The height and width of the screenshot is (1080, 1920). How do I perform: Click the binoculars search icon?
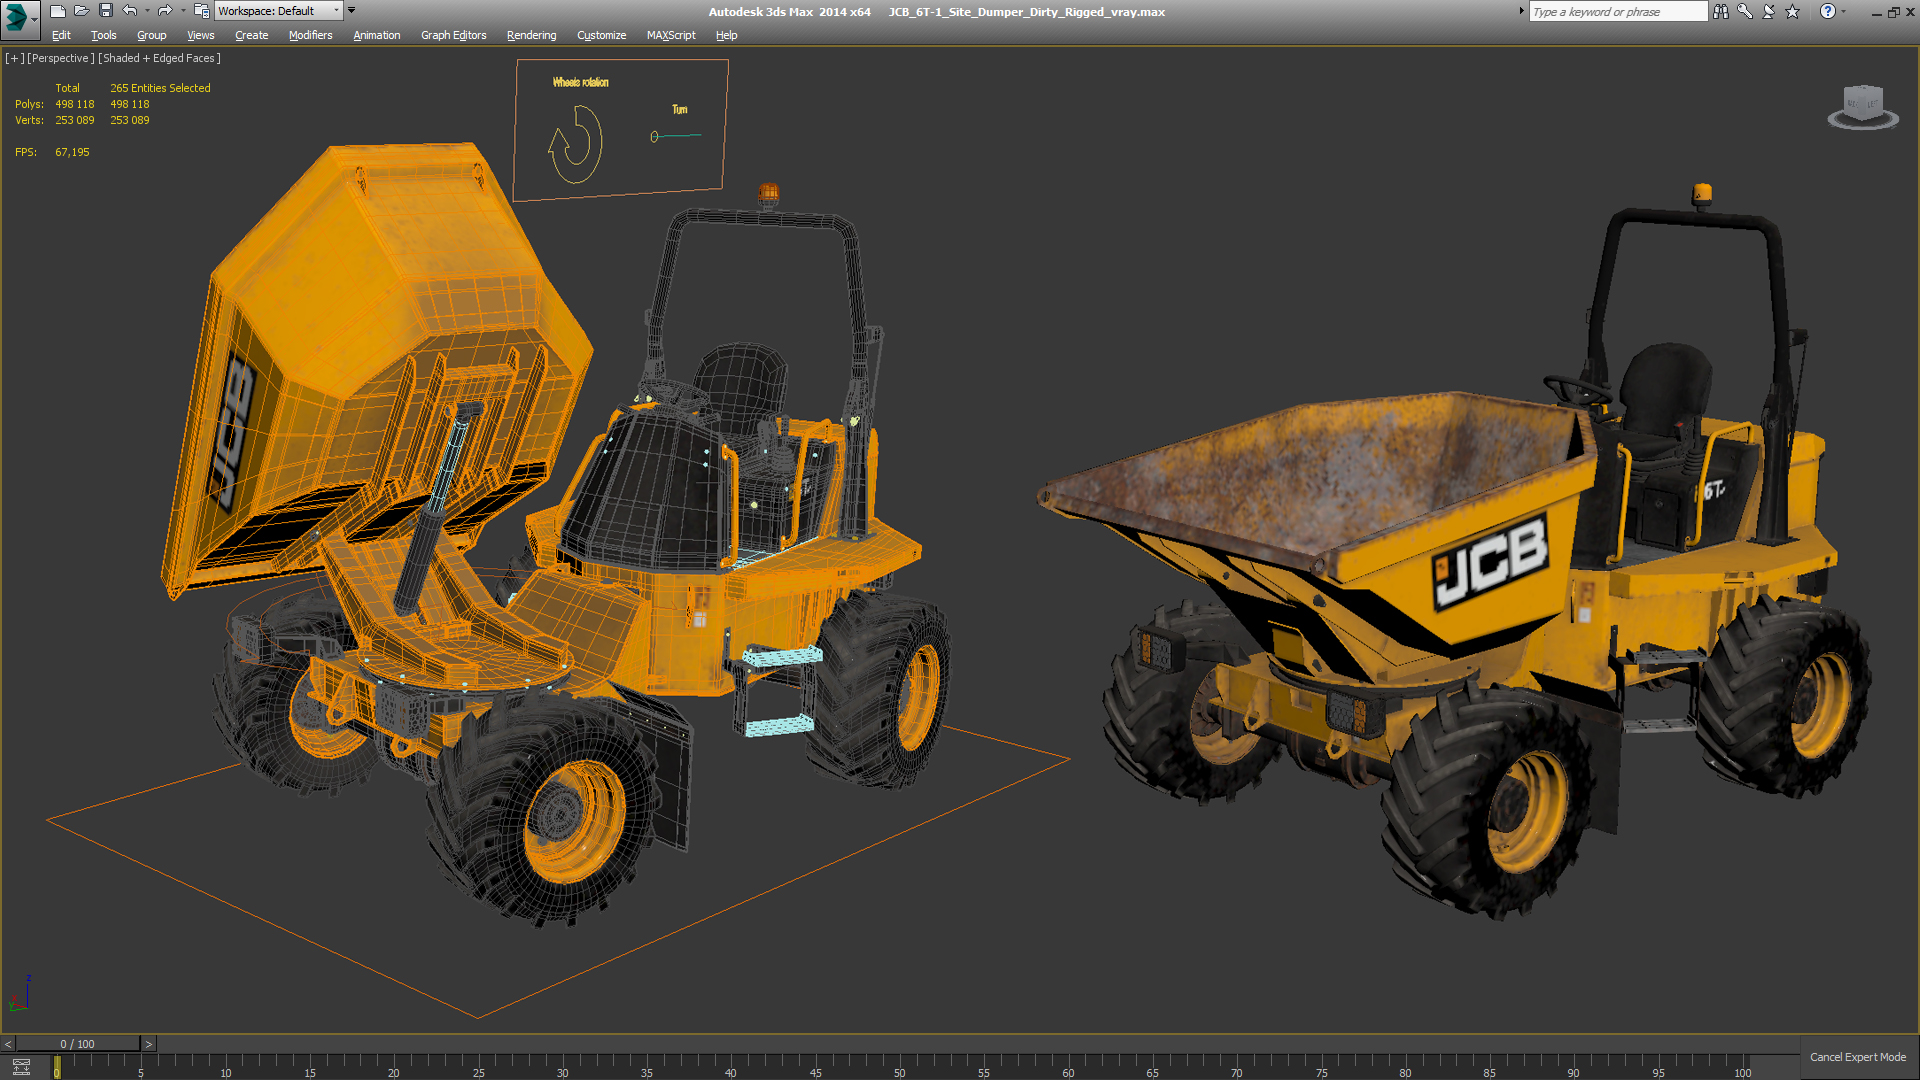[1720, 11]
